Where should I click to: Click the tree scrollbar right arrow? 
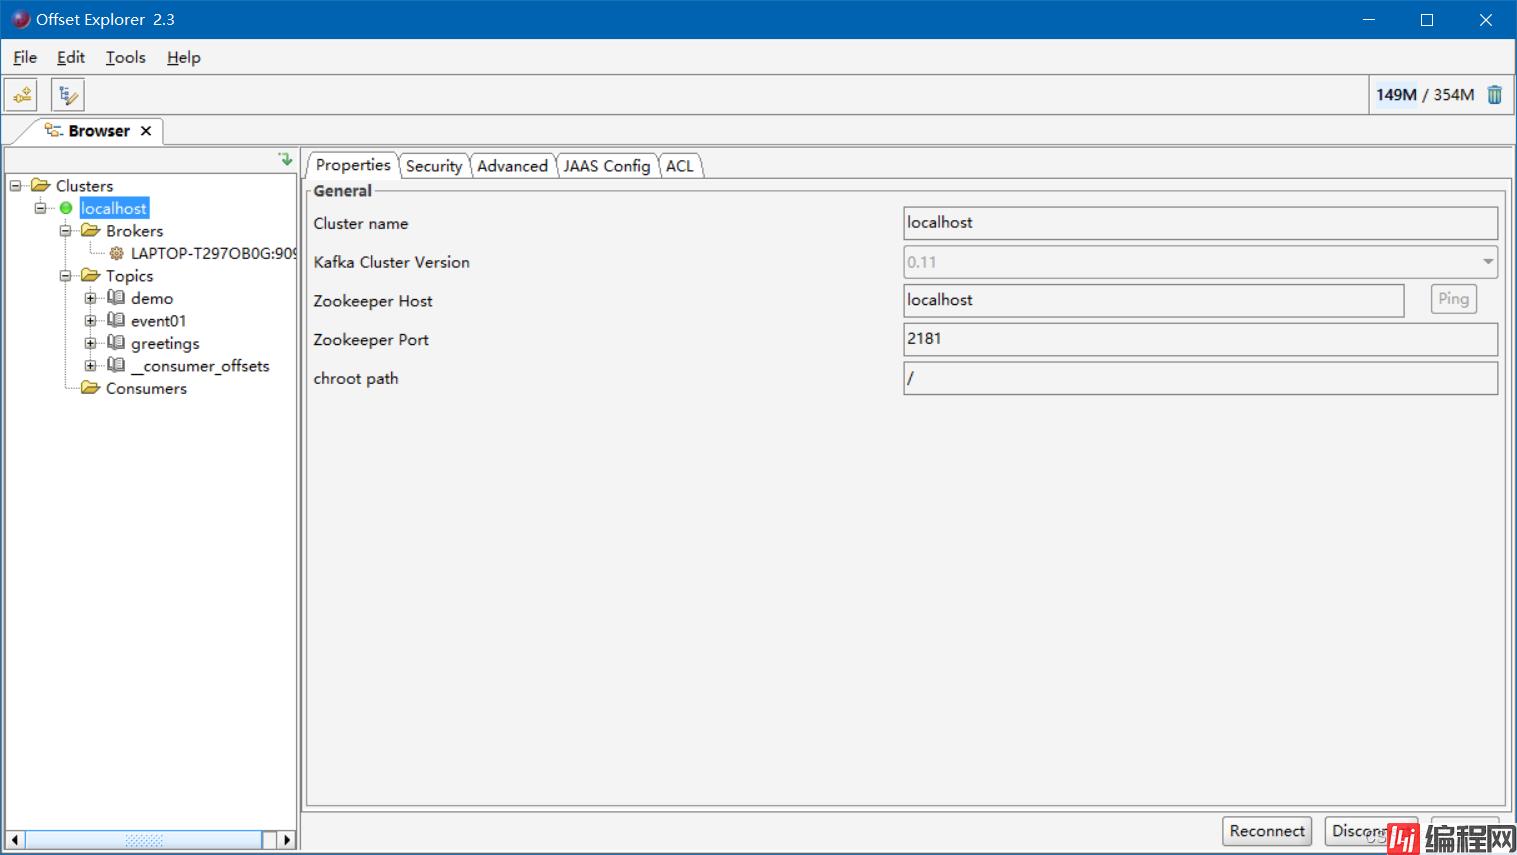point(287,840)
